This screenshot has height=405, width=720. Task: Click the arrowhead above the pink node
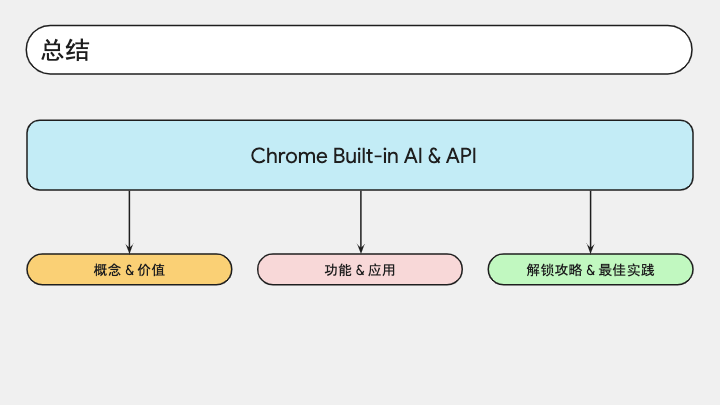point(361,248)
